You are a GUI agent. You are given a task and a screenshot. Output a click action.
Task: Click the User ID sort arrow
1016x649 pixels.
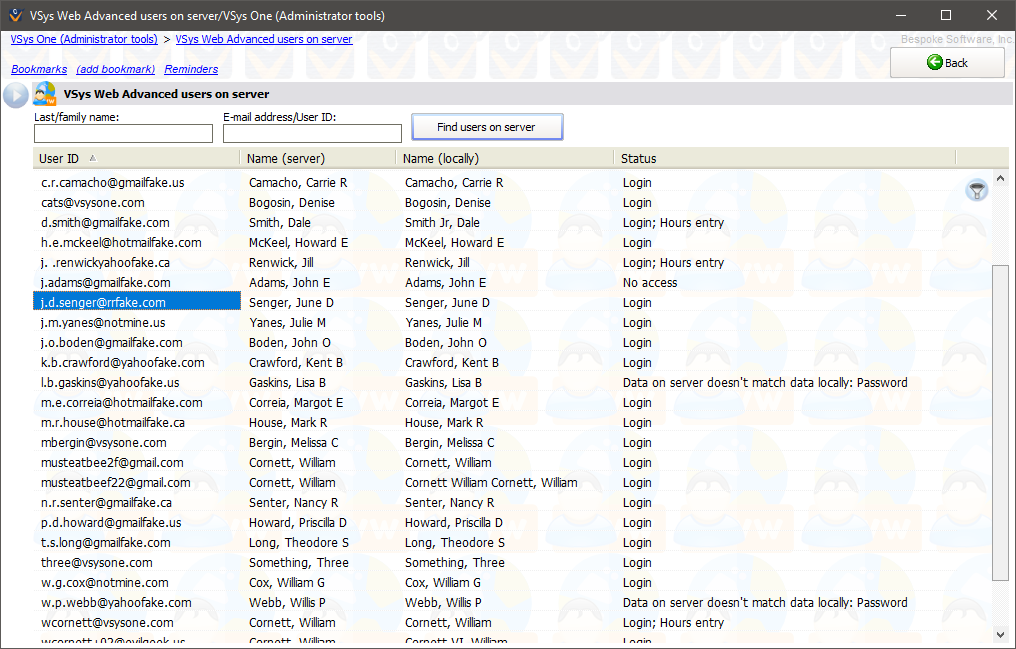93,158
